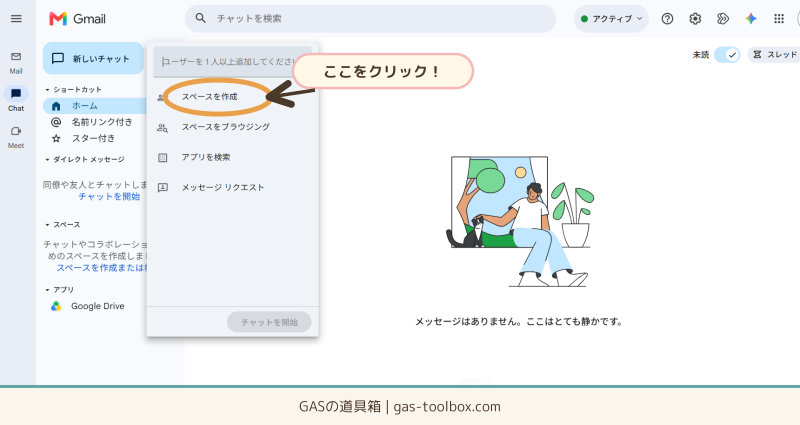Image resolution: width=800 pixels, height=425 pixels.
Task: Click チャットを開始 link in sidebar
Action: 109,196
